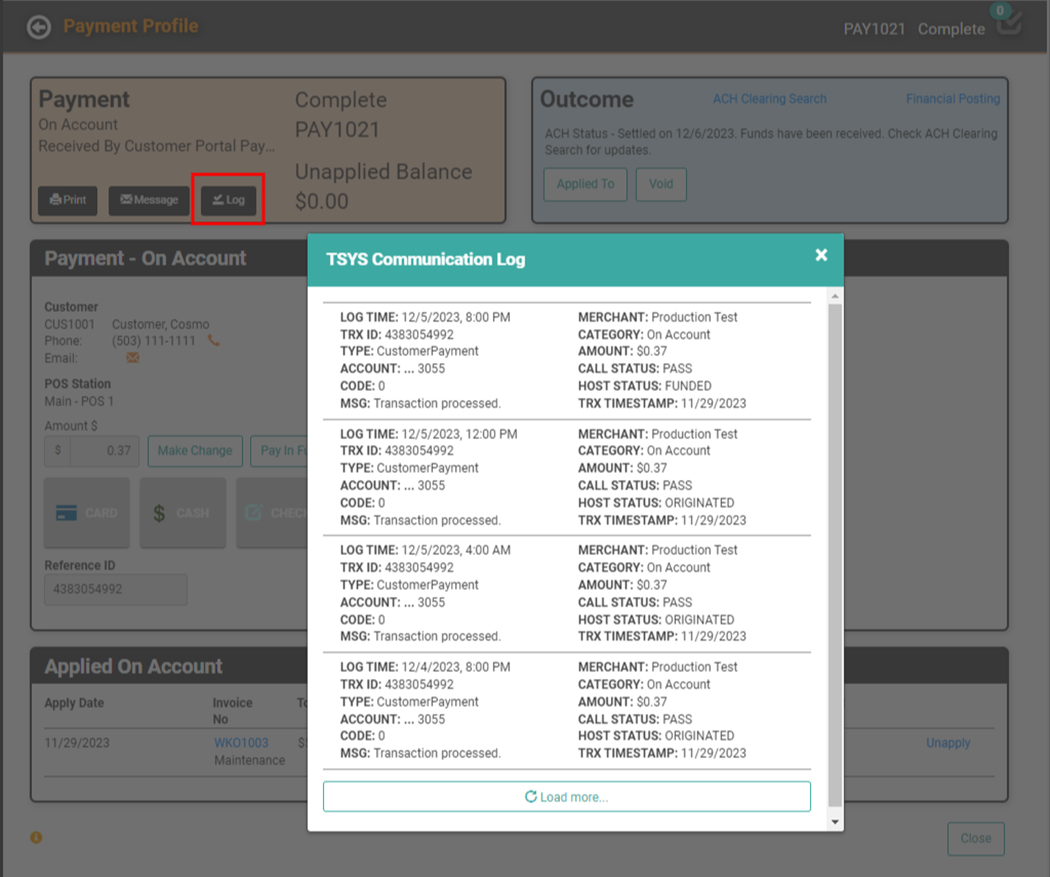Screen dimensions: 1050x877
Task: Click TSYS Communication Log title
Action: pyautogui.click(x=425, y=259)
